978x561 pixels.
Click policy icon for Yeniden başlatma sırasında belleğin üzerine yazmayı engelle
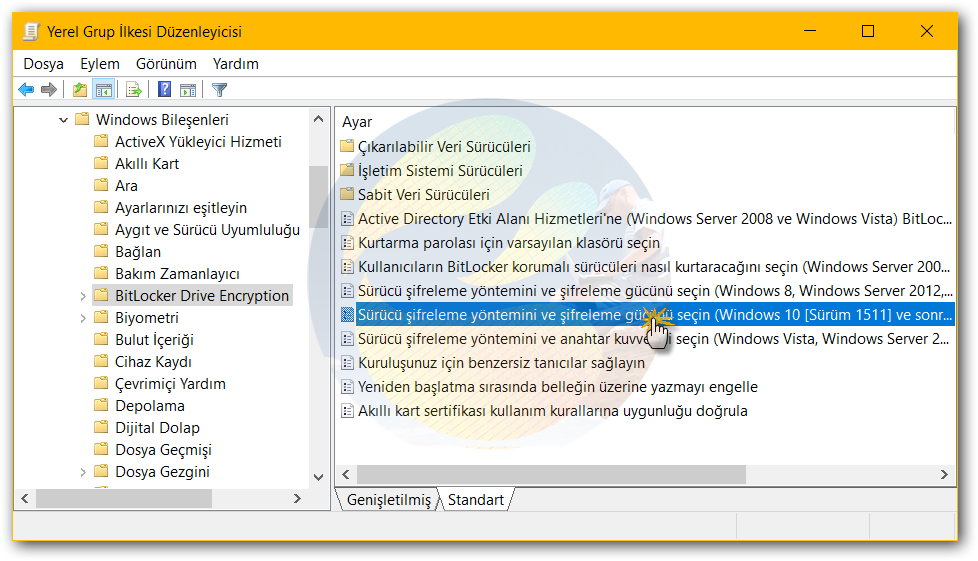tap(347, 387)
